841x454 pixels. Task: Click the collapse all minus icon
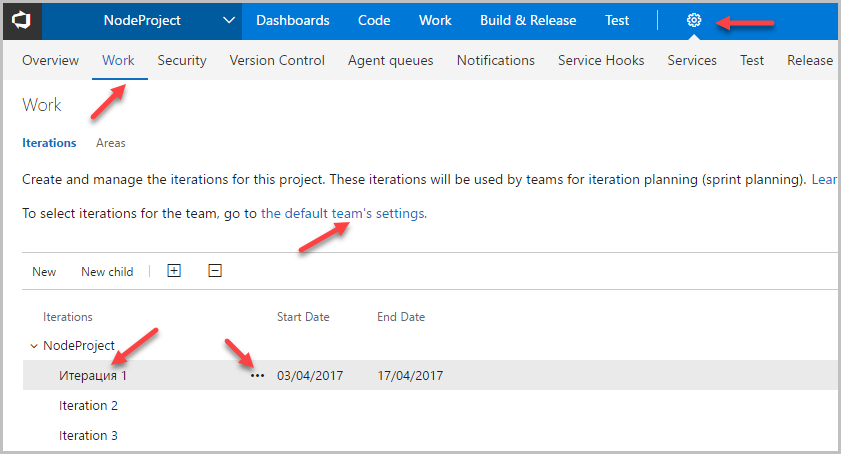coord(214,271)
